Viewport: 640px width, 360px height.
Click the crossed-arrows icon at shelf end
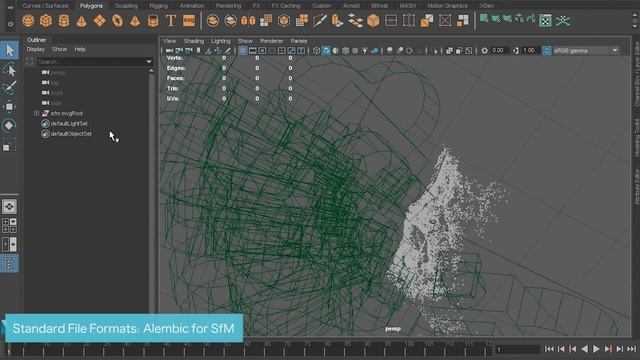pyautogui.click(x=563, y=20)
